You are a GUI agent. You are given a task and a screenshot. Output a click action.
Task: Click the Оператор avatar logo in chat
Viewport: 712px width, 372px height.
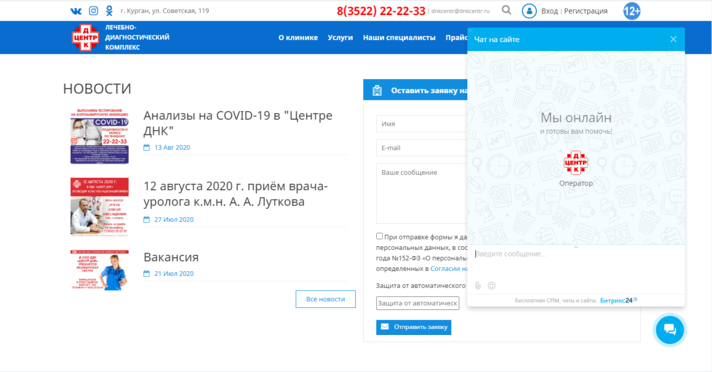click(576, 163)
